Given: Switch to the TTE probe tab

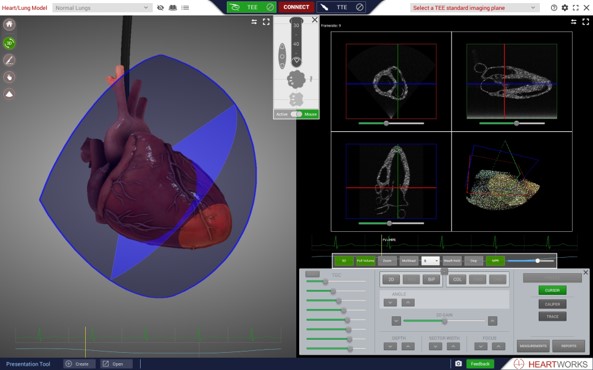Looking at the screenshot, I should 341,7.
